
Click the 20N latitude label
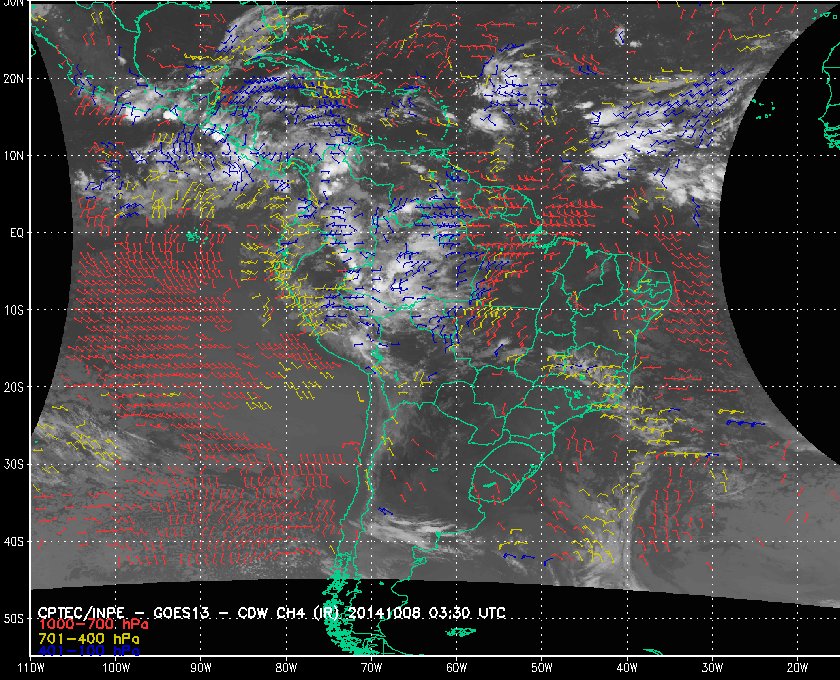pos(13,78)
